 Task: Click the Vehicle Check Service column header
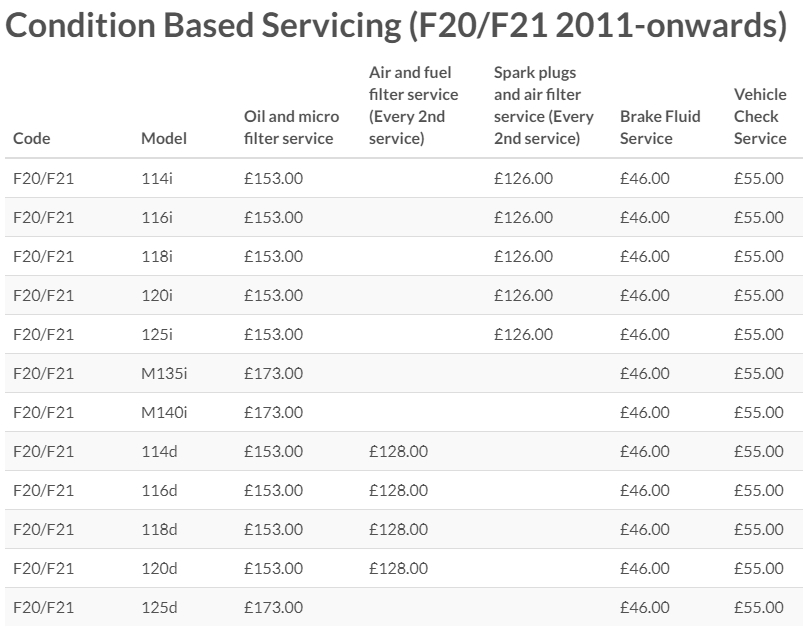[760, 116]
